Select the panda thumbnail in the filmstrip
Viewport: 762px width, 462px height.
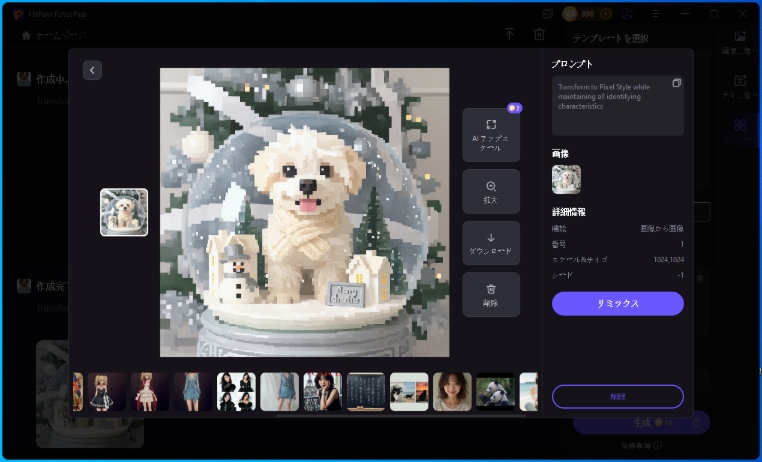pyautogui.click(x=495, y=392)
